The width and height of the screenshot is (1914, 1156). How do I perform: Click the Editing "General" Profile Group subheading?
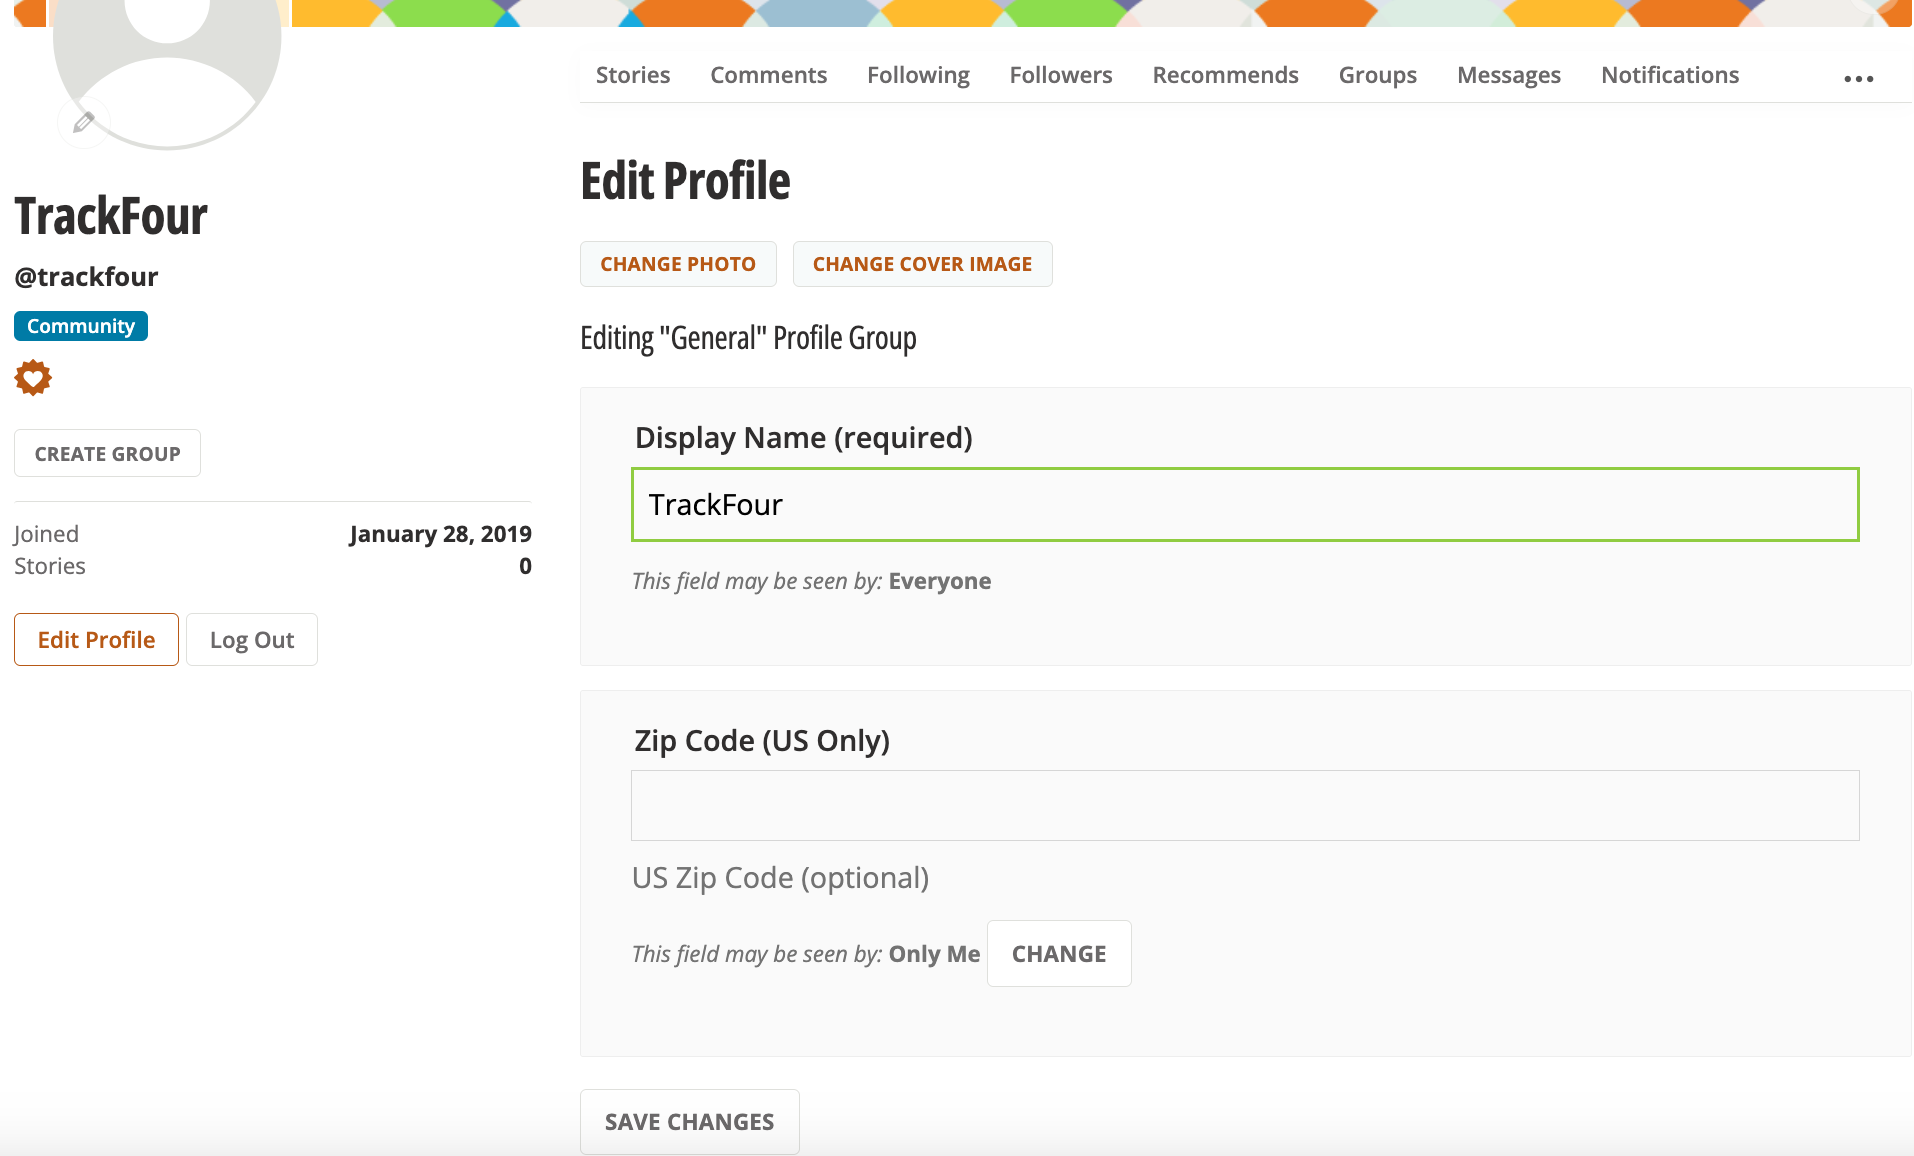coord(748,338)
